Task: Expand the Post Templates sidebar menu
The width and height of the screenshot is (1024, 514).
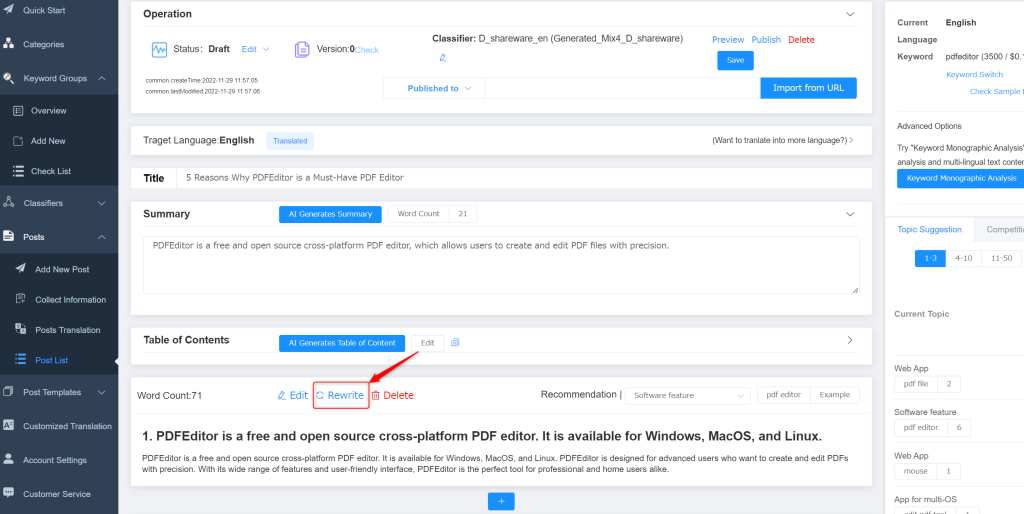Action: point(102,393)
